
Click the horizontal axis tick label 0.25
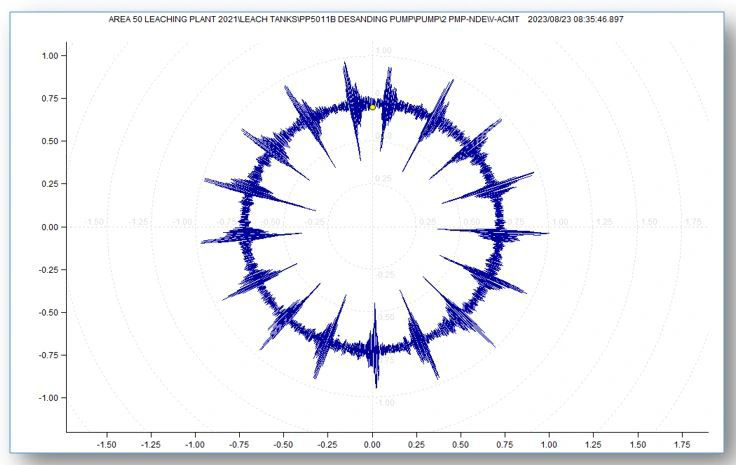point(417,444)
